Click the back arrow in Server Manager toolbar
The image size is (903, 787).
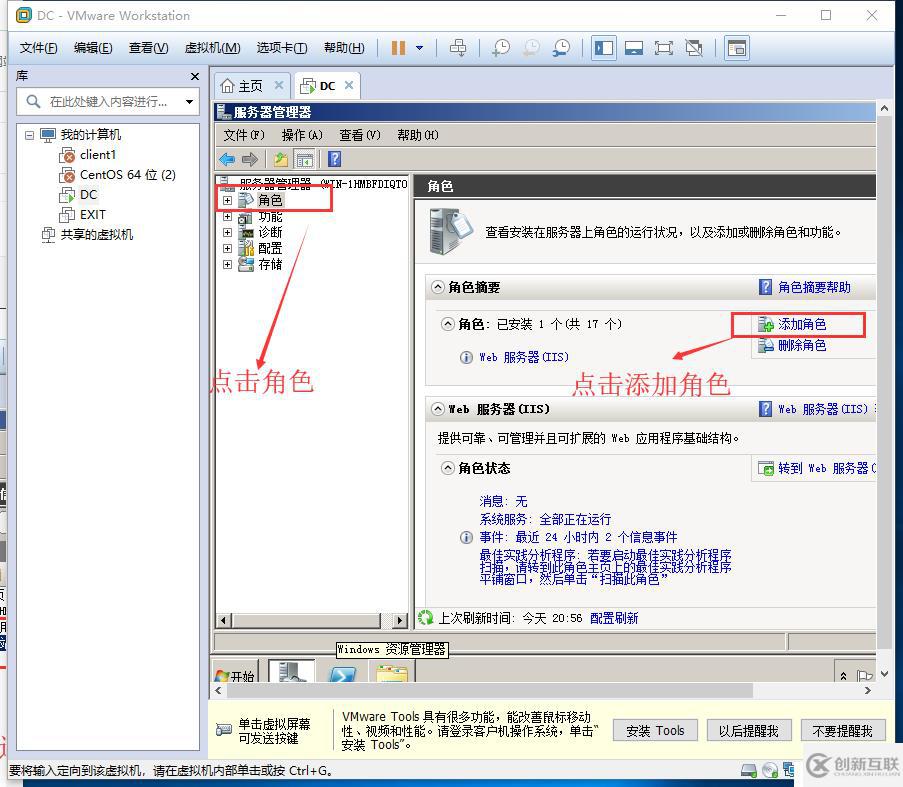[x=227, y=159]
